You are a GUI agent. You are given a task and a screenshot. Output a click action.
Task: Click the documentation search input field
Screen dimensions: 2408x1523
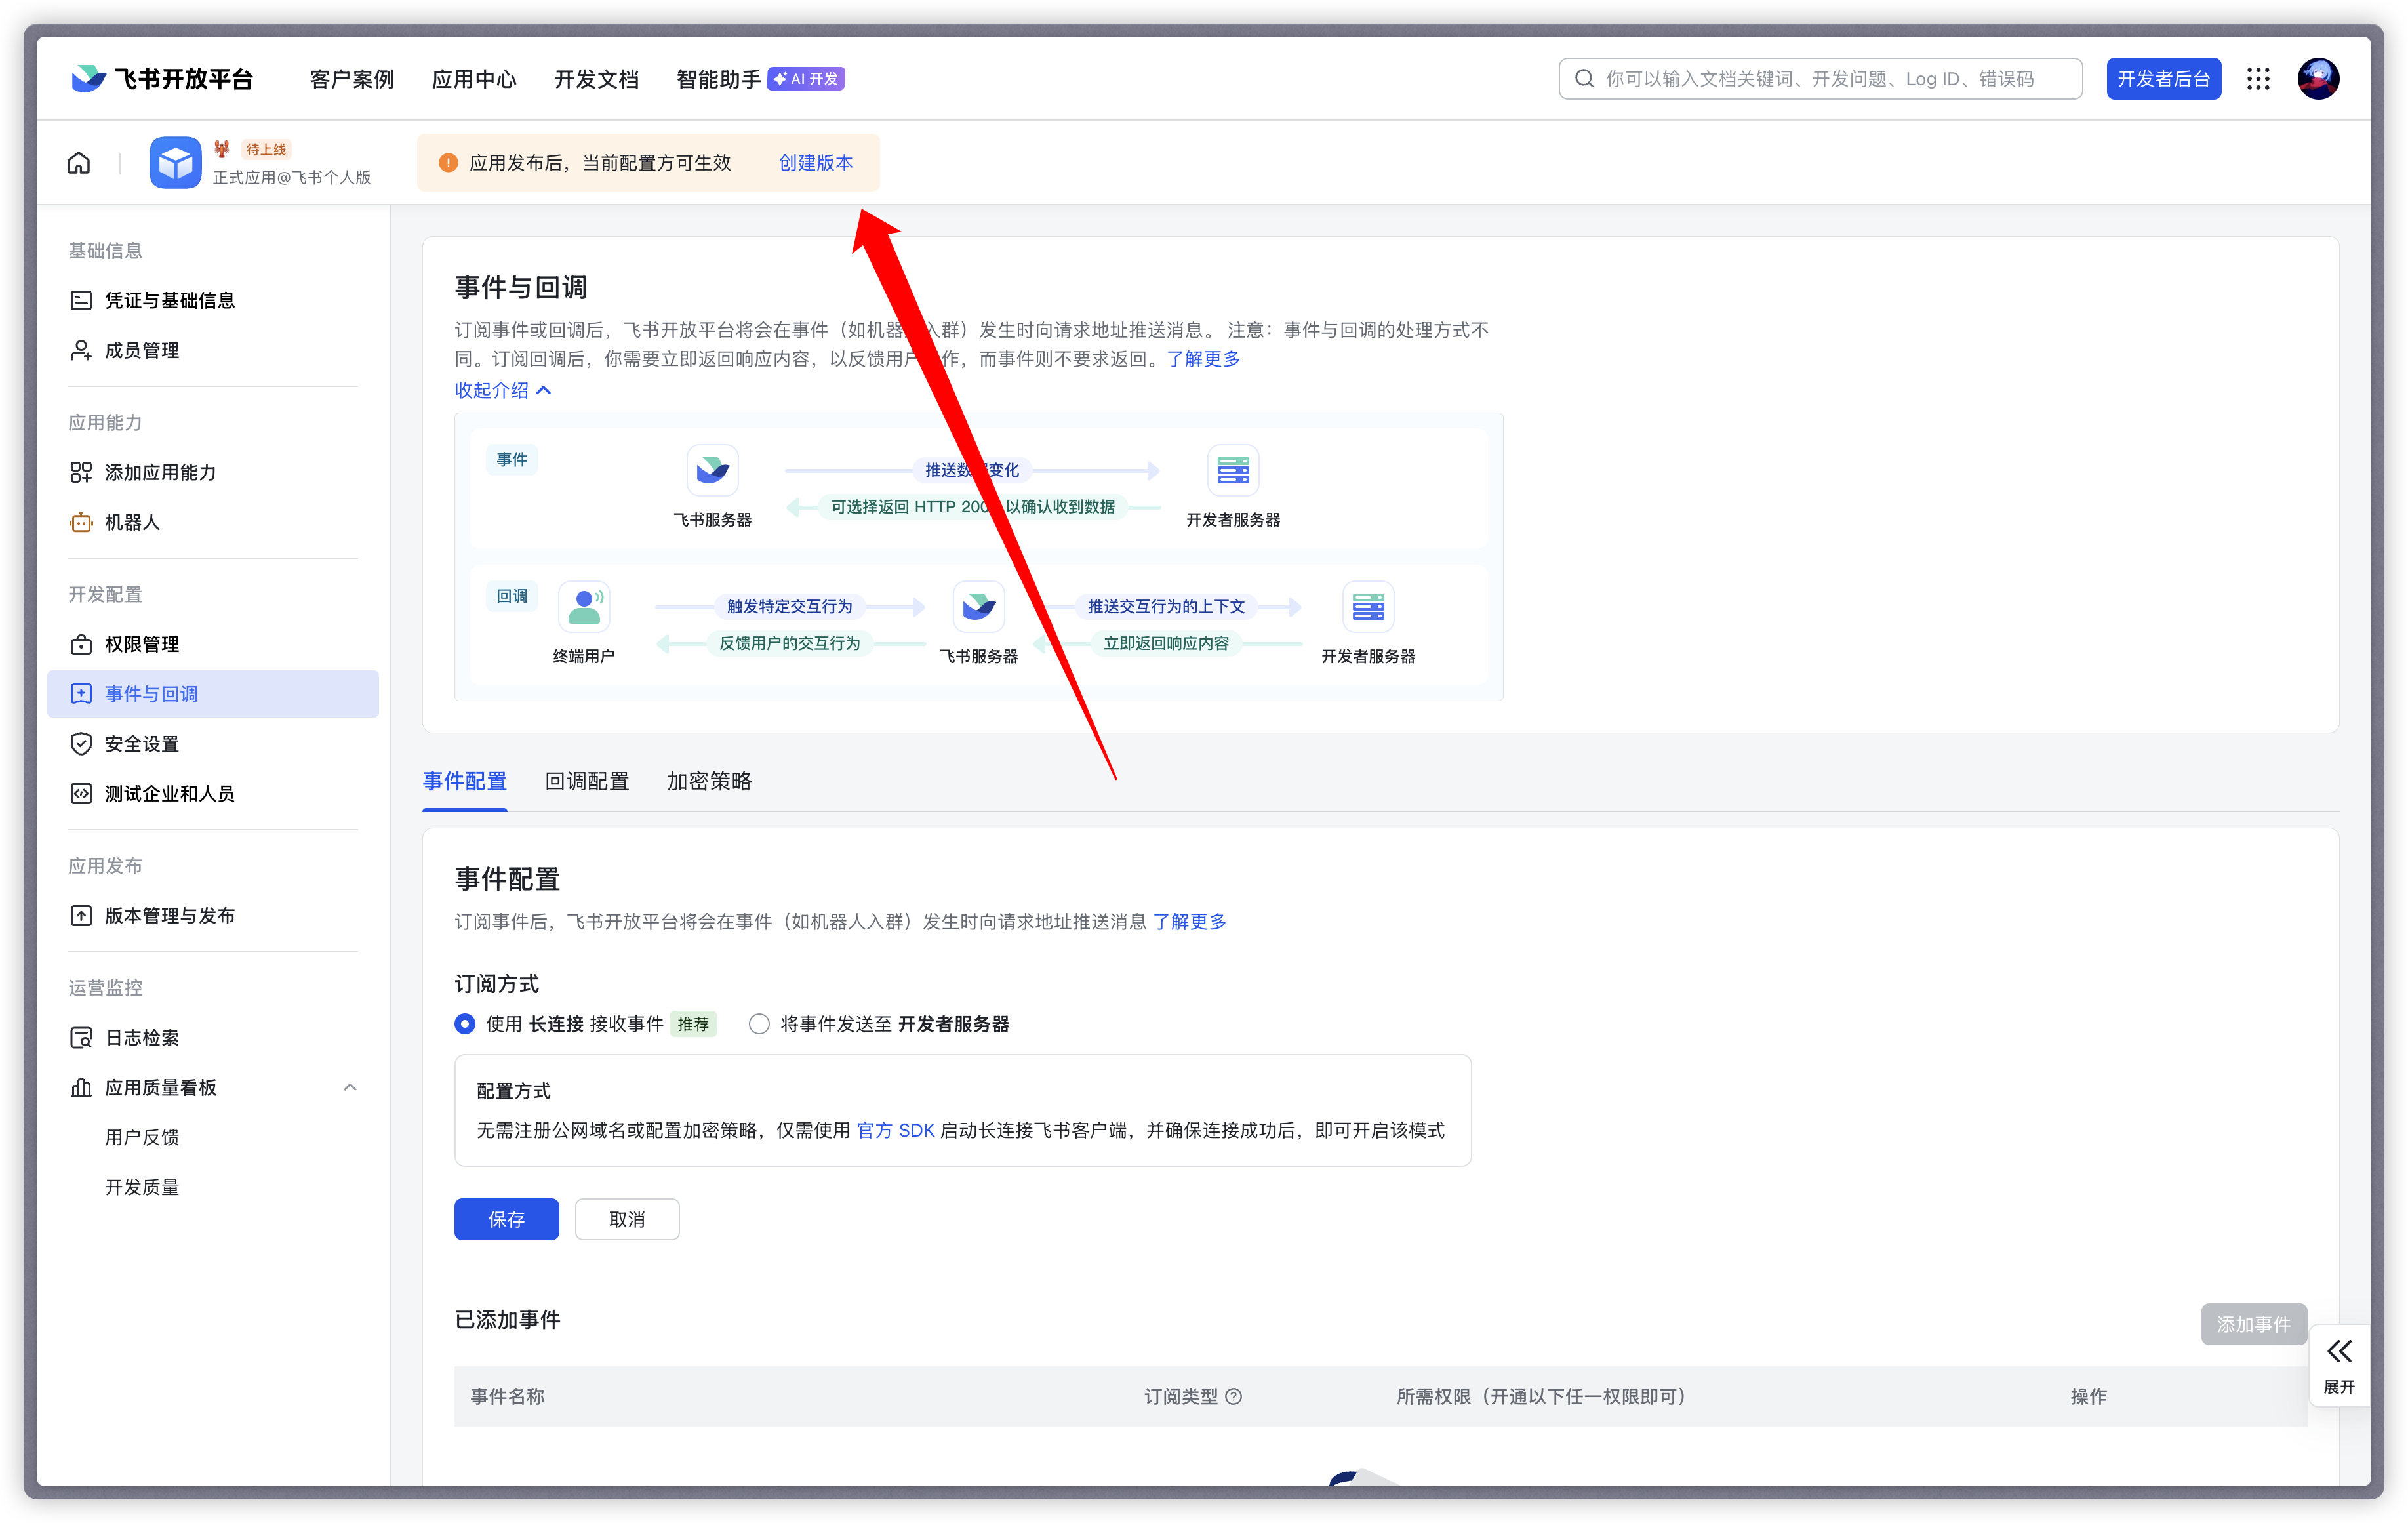pyautogui.click(x=1820, y=79)
